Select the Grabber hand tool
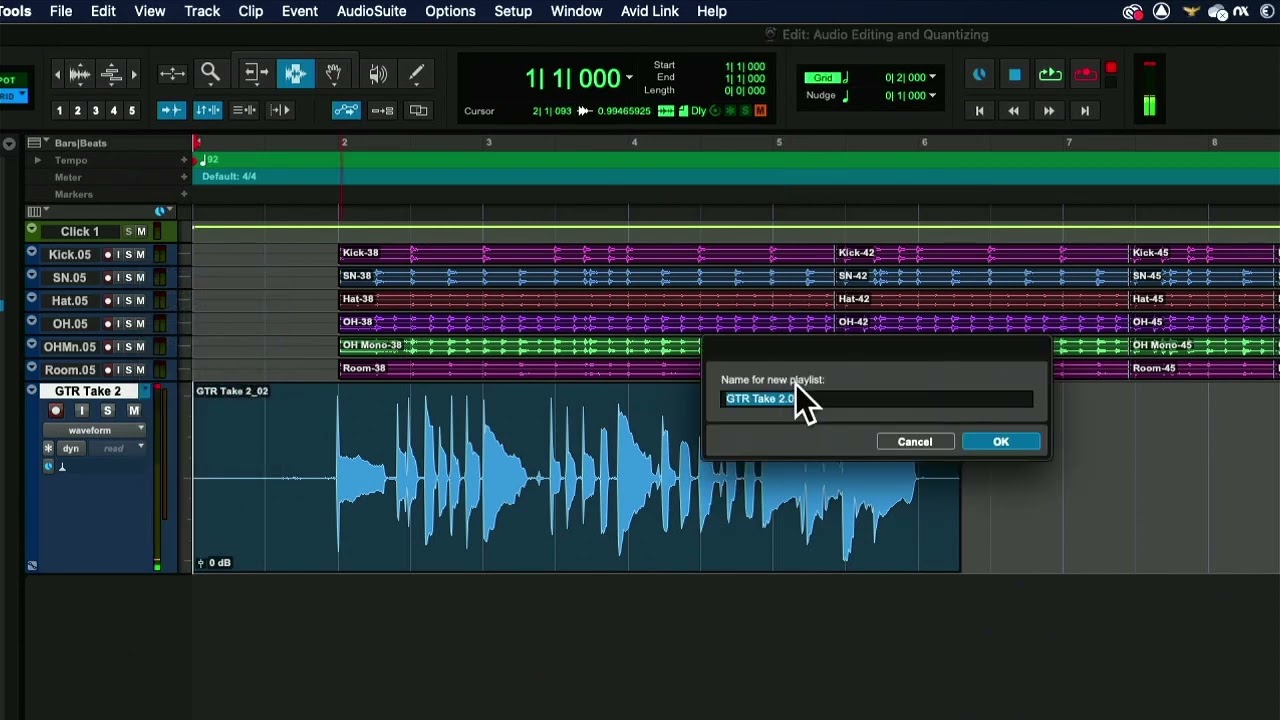Viewport: 1280px width, 720px height. (x=334, y=73)
